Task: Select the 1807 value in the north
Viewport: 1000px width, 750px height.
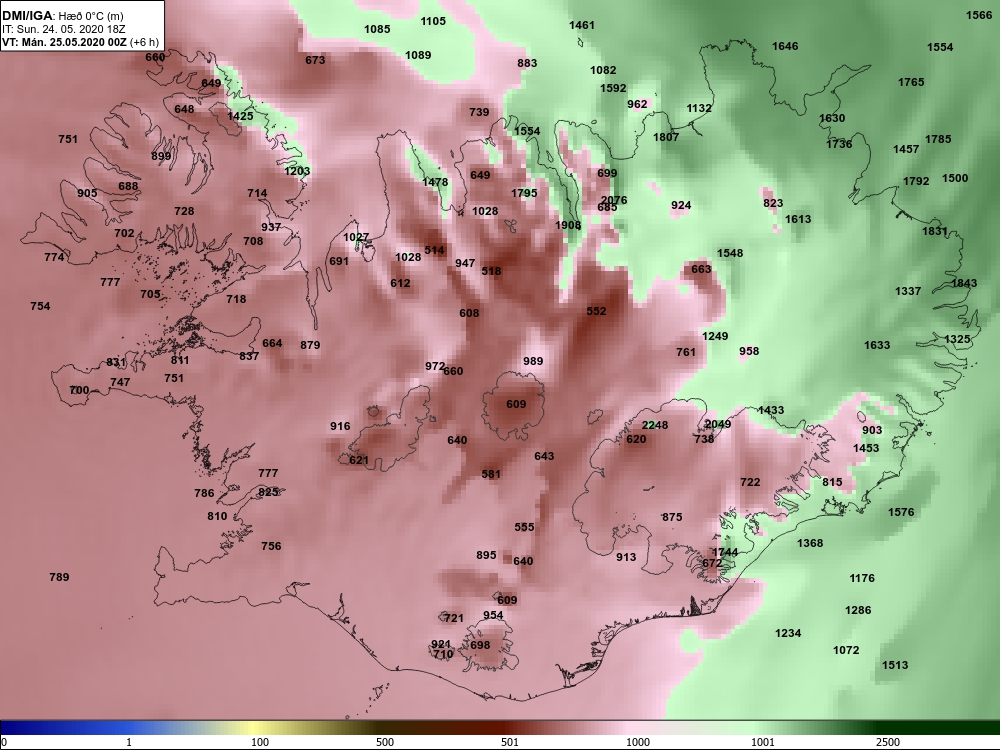Action: (666, 136)
